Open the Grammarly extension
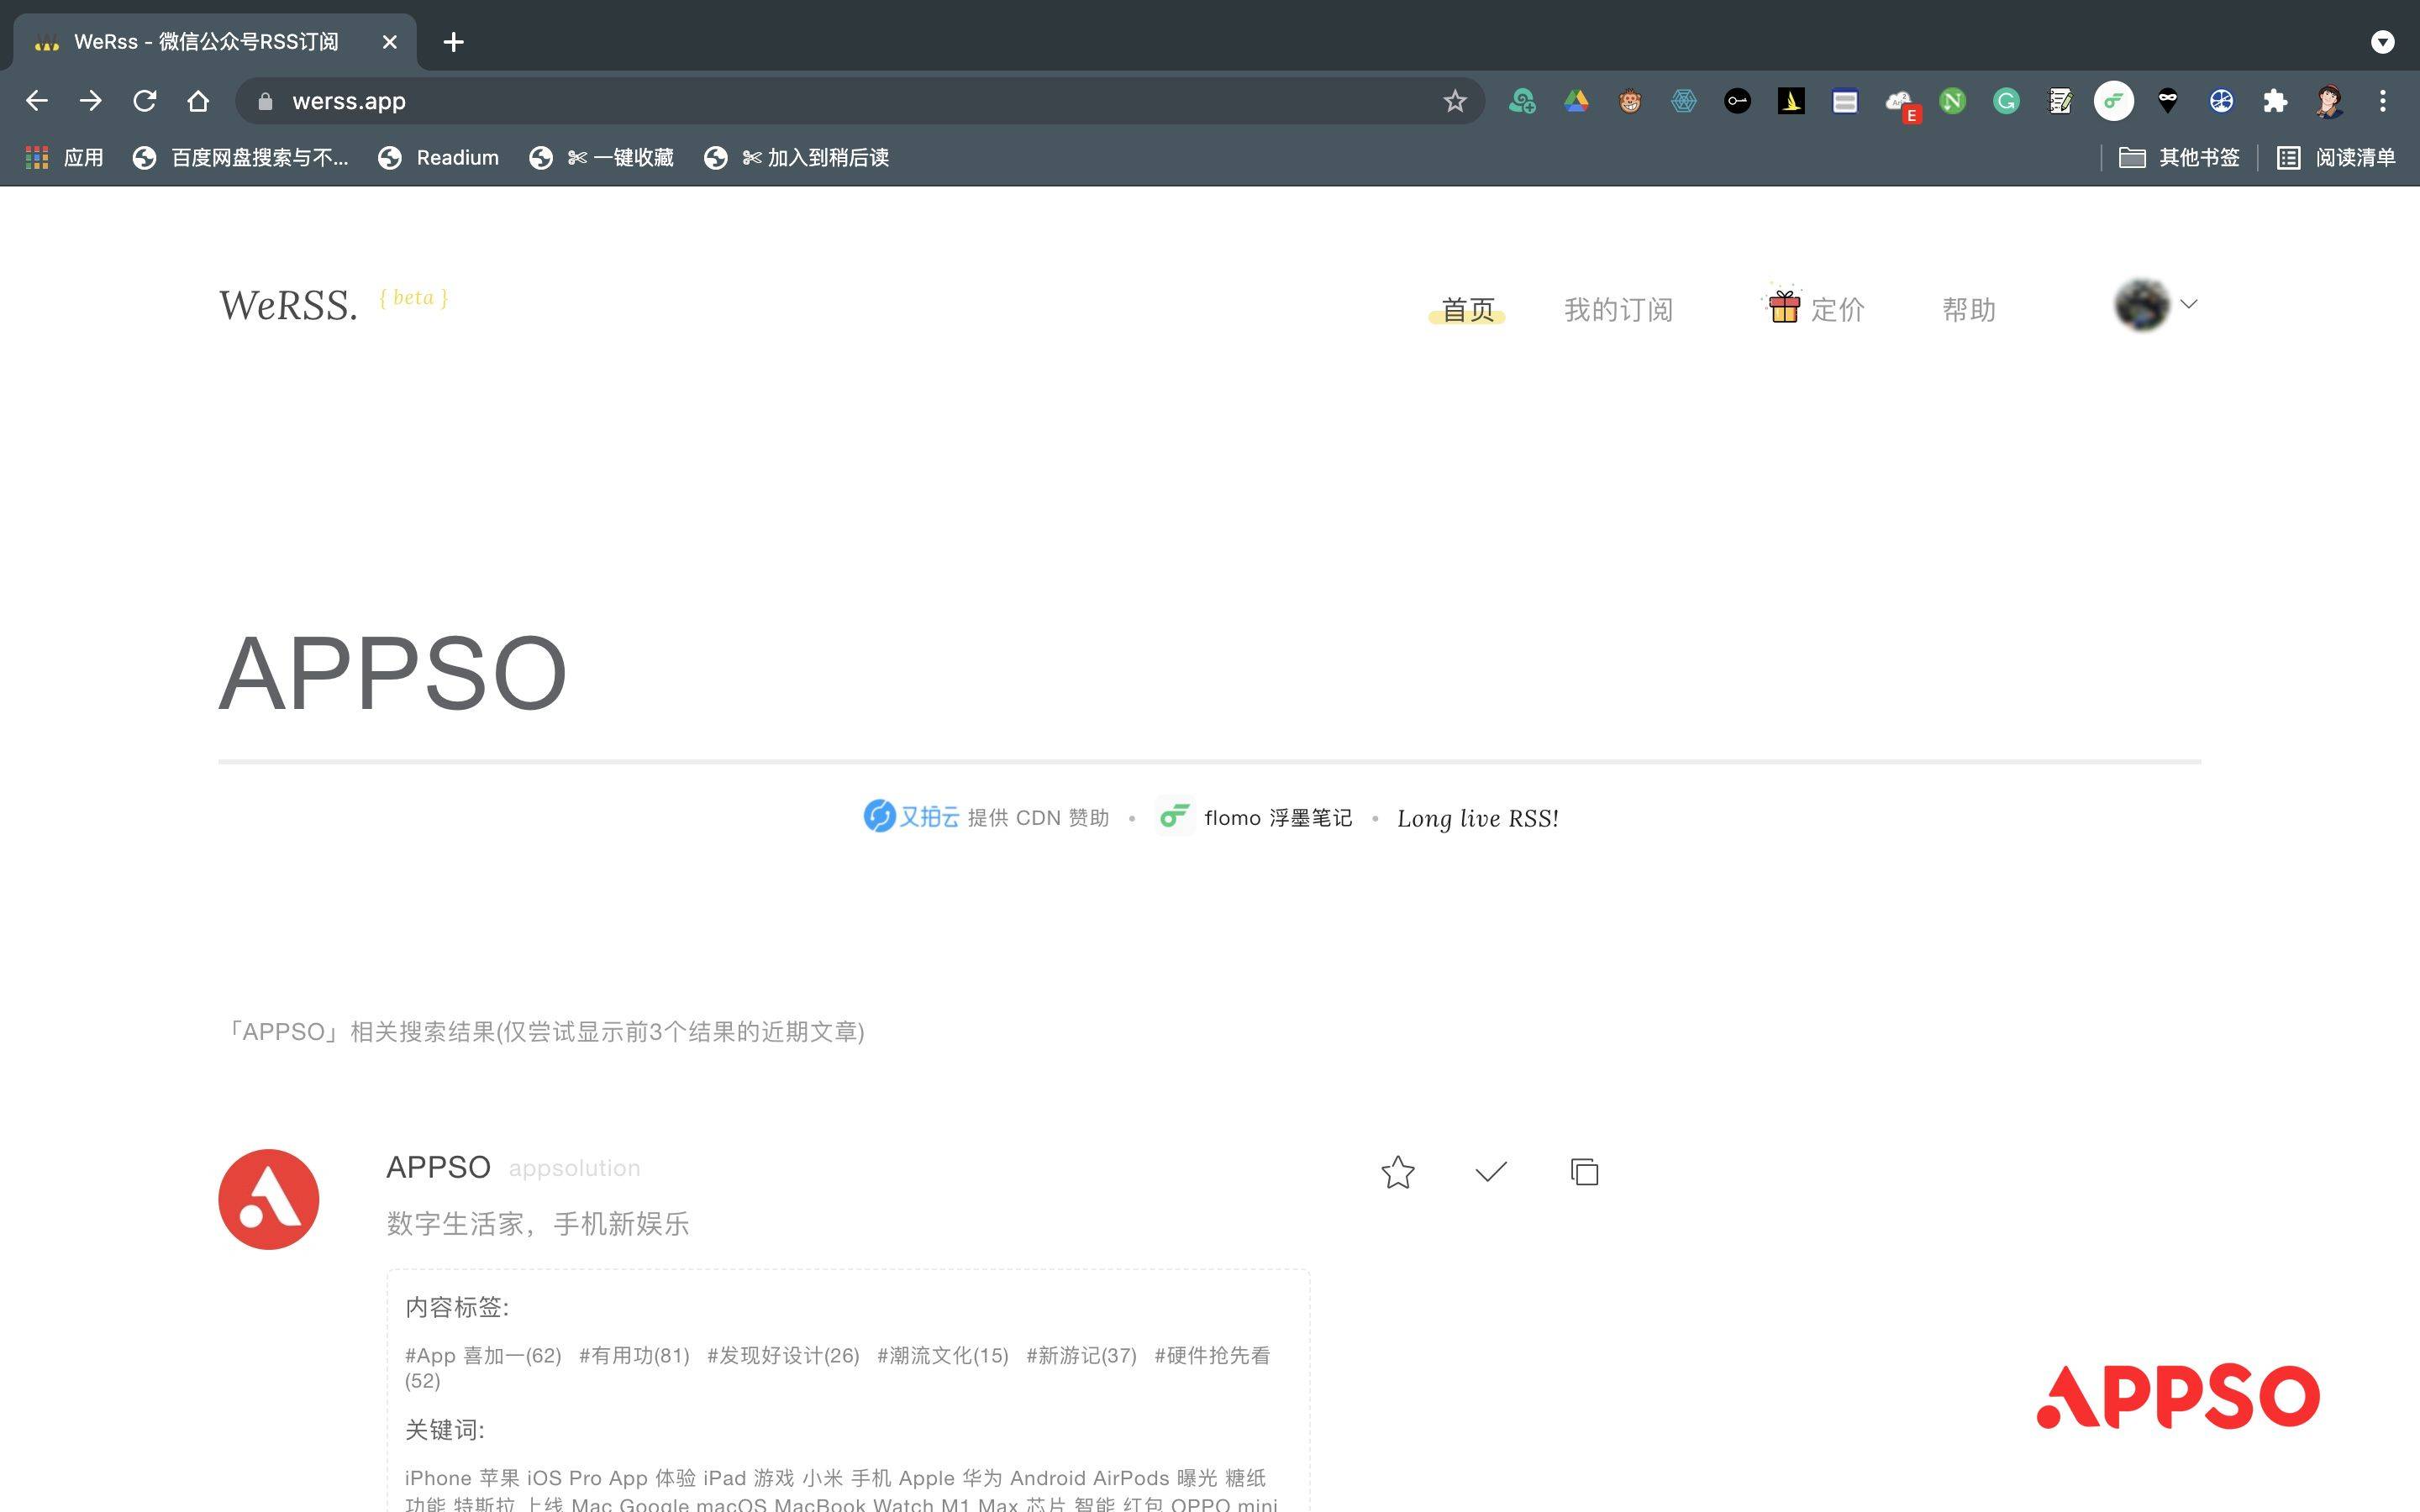The height and width of the screenshot is (1512, 2420). (x=2005, y=101)
